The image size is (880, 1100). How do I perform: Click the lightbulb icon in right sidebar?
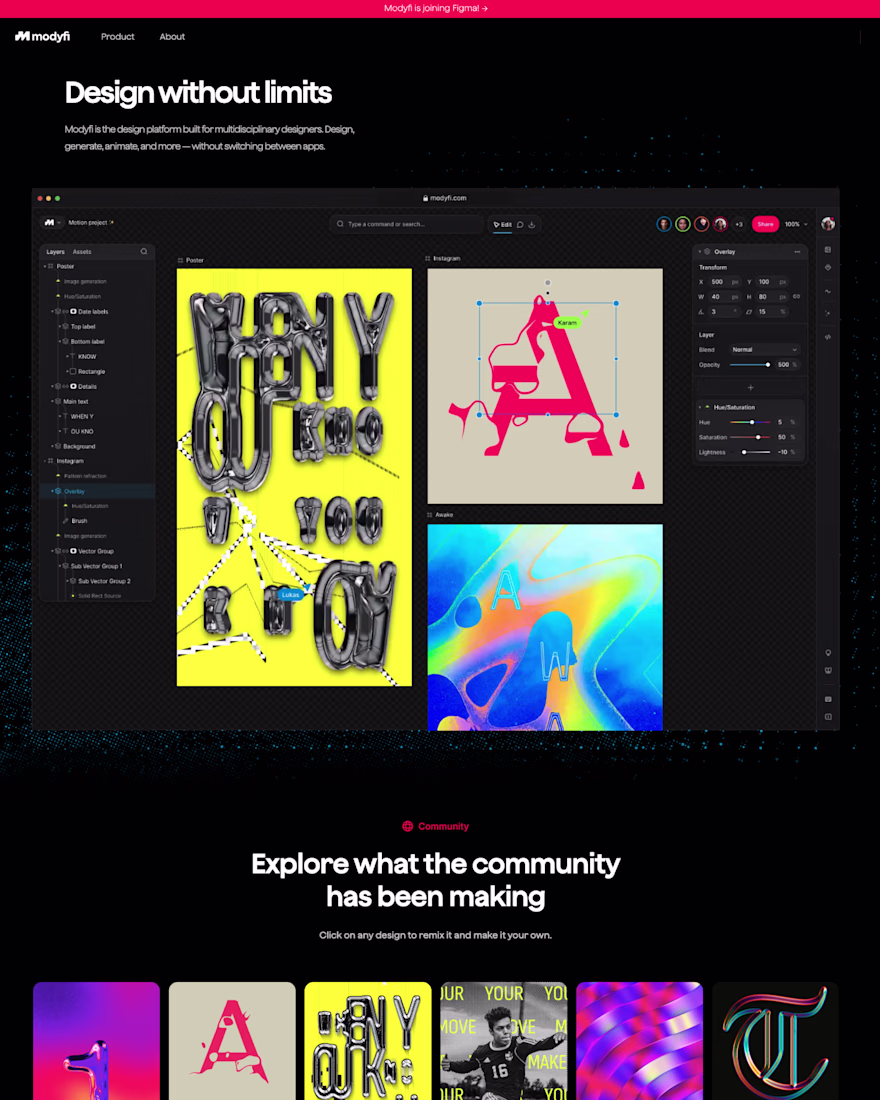[828, 653]
